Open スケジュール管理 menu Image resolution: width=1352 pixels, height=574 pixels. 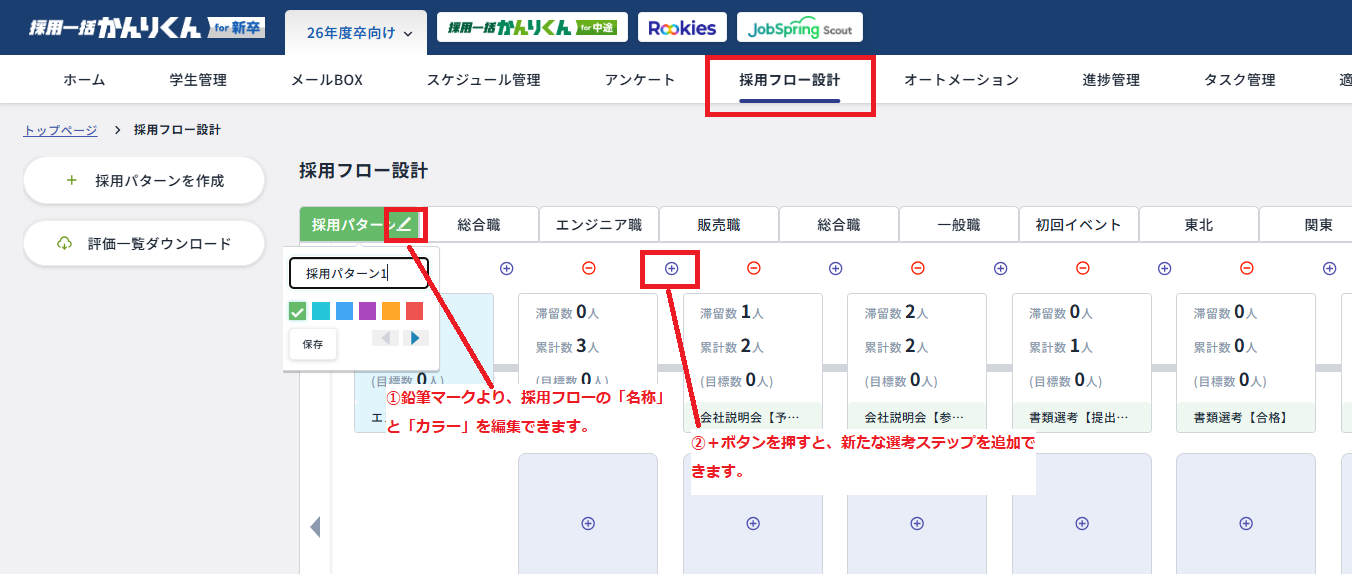click(x=484, y=80)
